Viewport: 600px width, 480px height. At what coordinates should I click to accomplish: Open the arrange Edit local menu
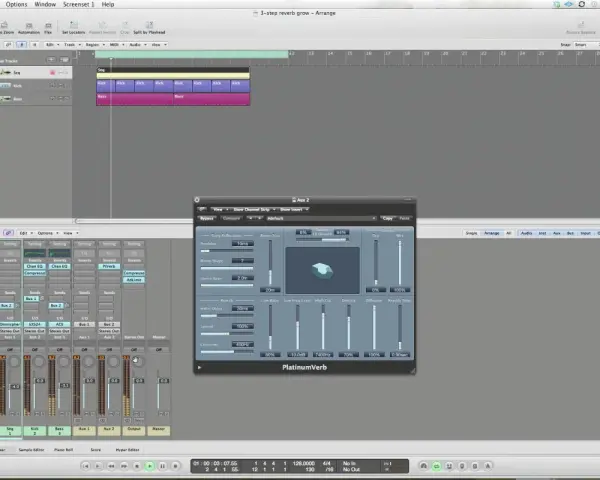(x=52, y=45)
